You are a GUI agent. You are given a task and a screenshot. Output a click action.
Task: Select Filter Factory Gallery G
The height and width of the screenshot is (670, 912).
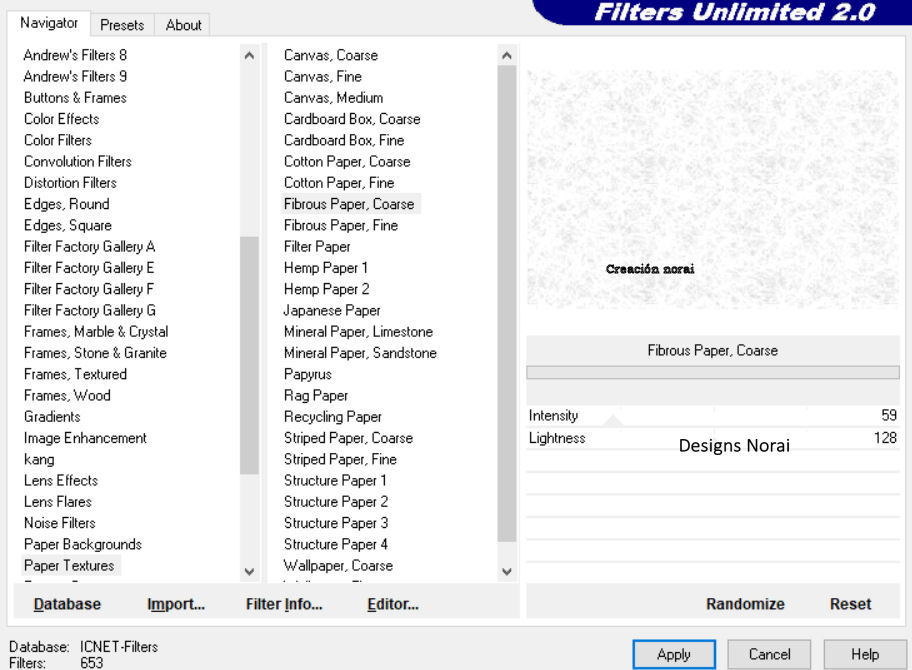[x=89, y=310]
